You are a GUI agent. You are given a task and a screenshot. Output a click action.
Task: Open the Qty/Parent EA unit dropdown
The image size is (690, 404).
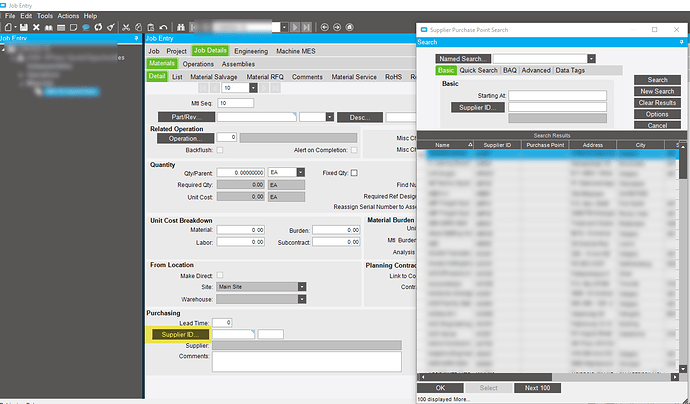[301, 173]
